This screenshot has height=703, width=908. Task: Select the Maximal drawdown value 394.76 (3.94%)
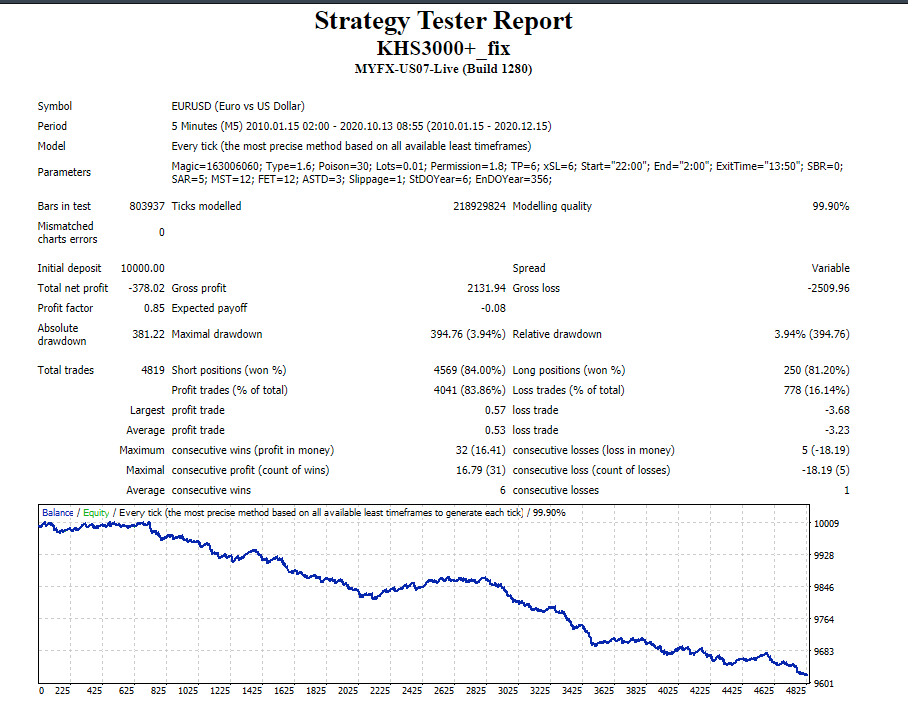(x=468, y=334)
